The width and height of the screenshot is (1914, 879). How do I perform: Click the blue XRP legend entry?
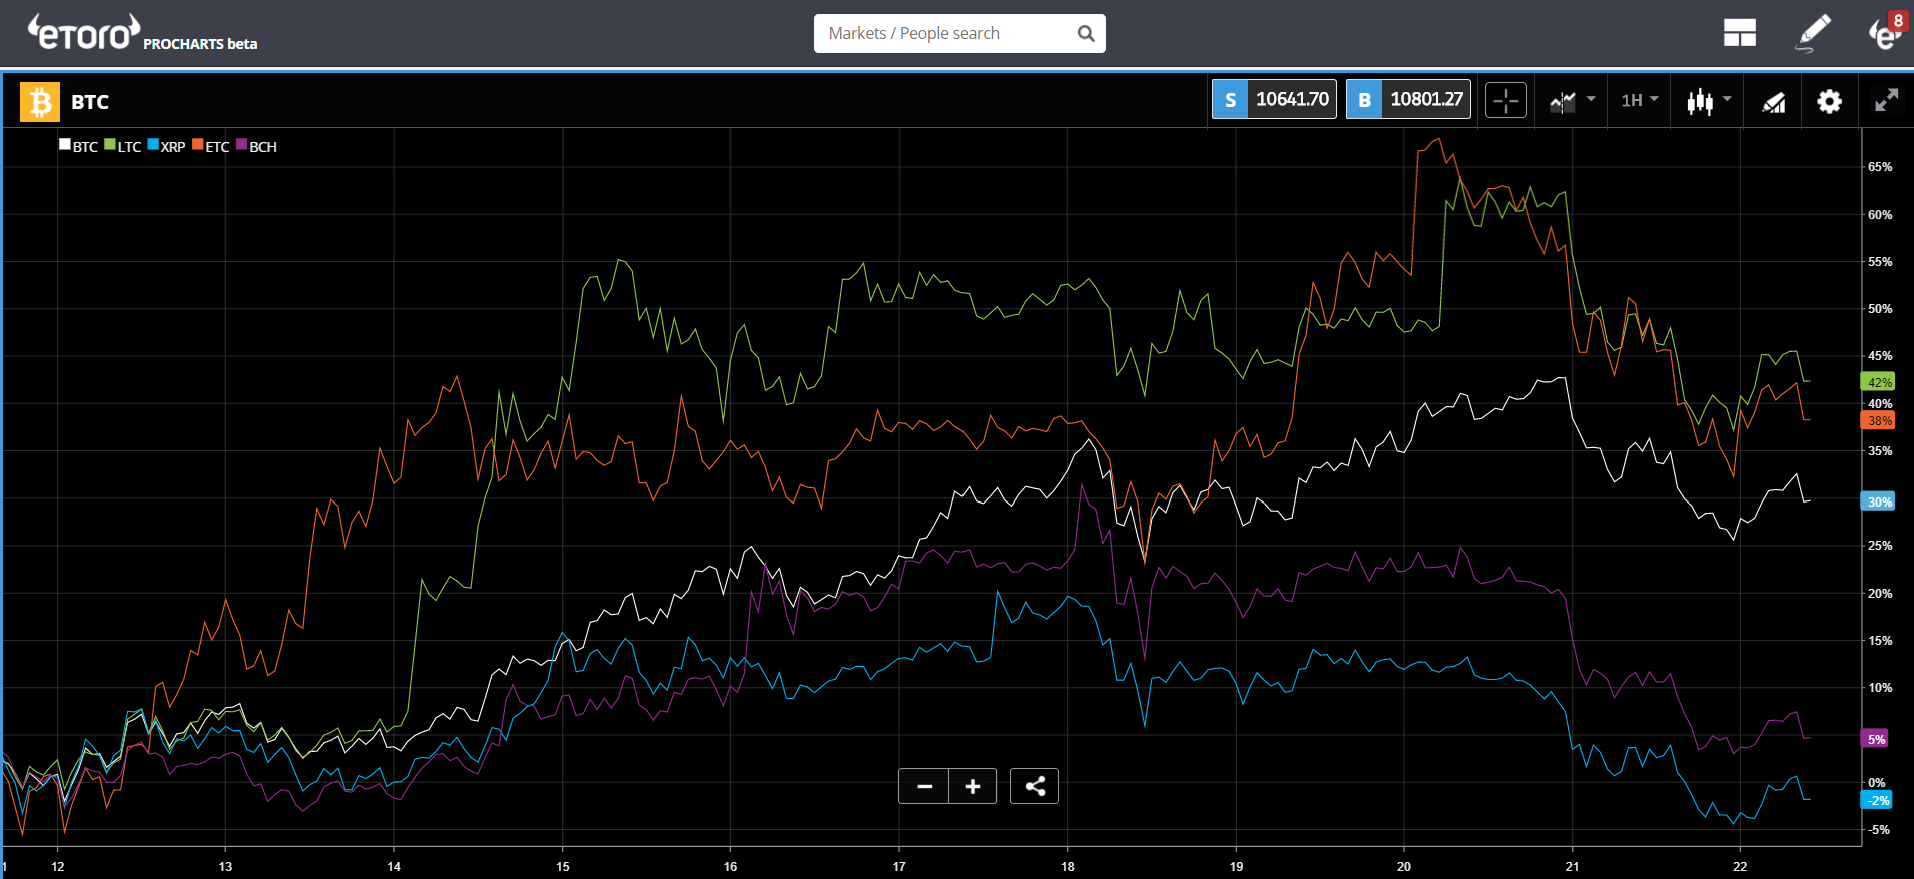(167, 146)
